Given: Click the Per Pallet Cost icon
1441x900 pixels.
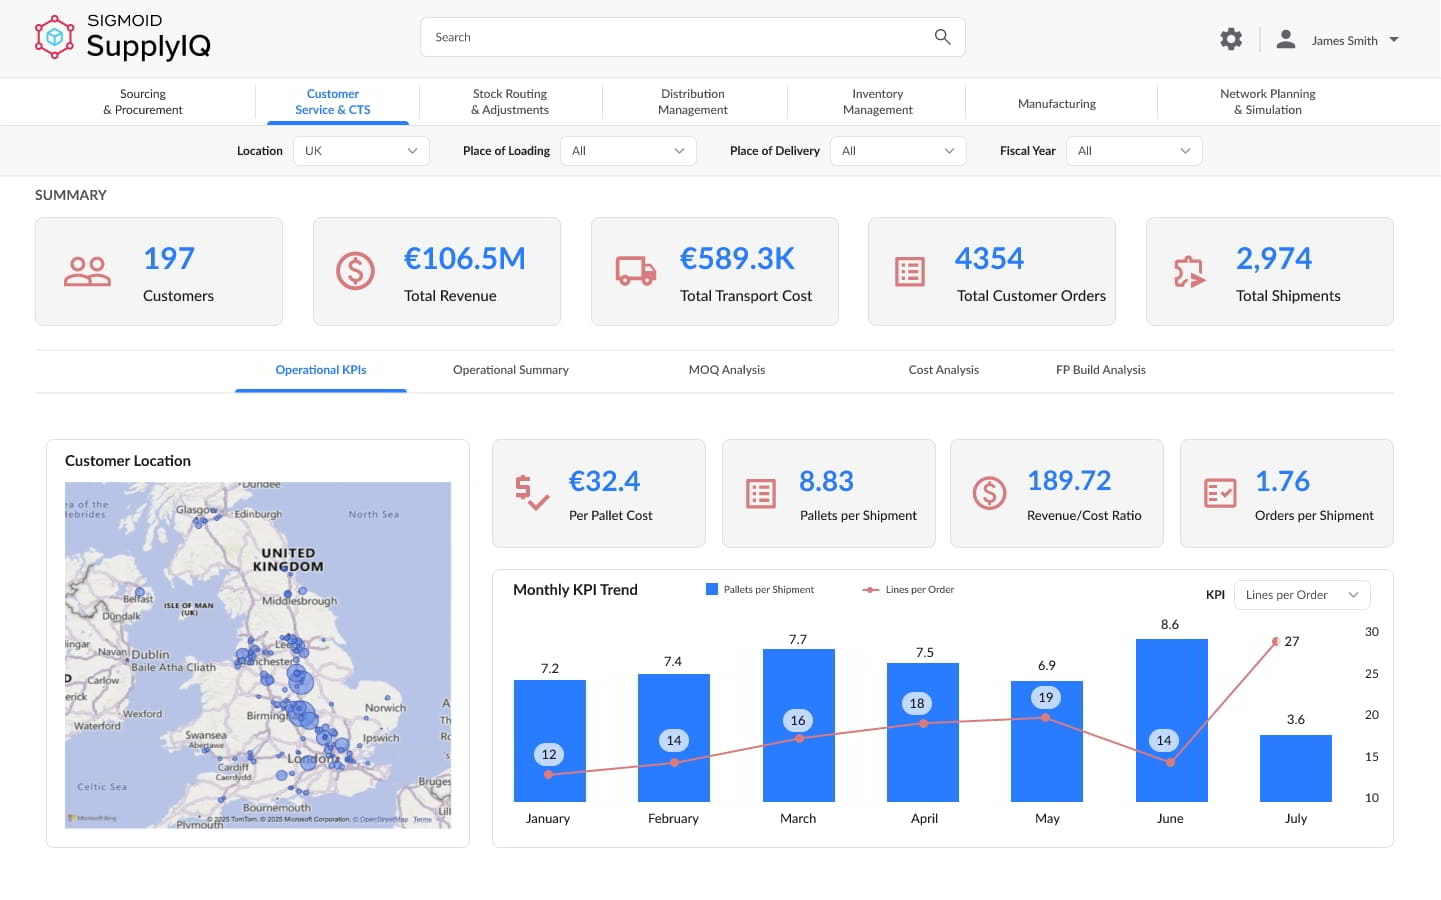Looking at the screenshot, I should [x=531, y=493].
